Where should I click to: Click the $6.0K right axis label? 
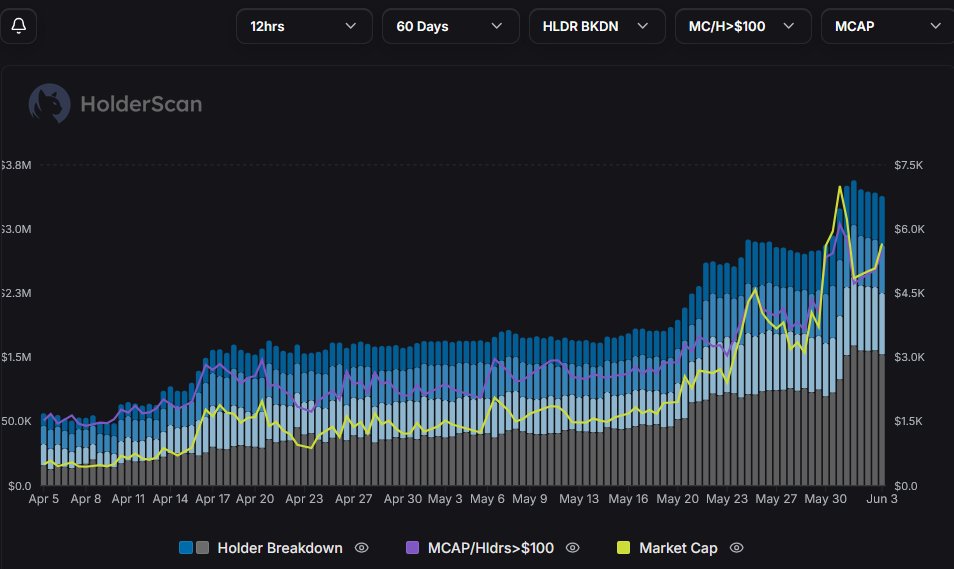click(x=909, y=229)
